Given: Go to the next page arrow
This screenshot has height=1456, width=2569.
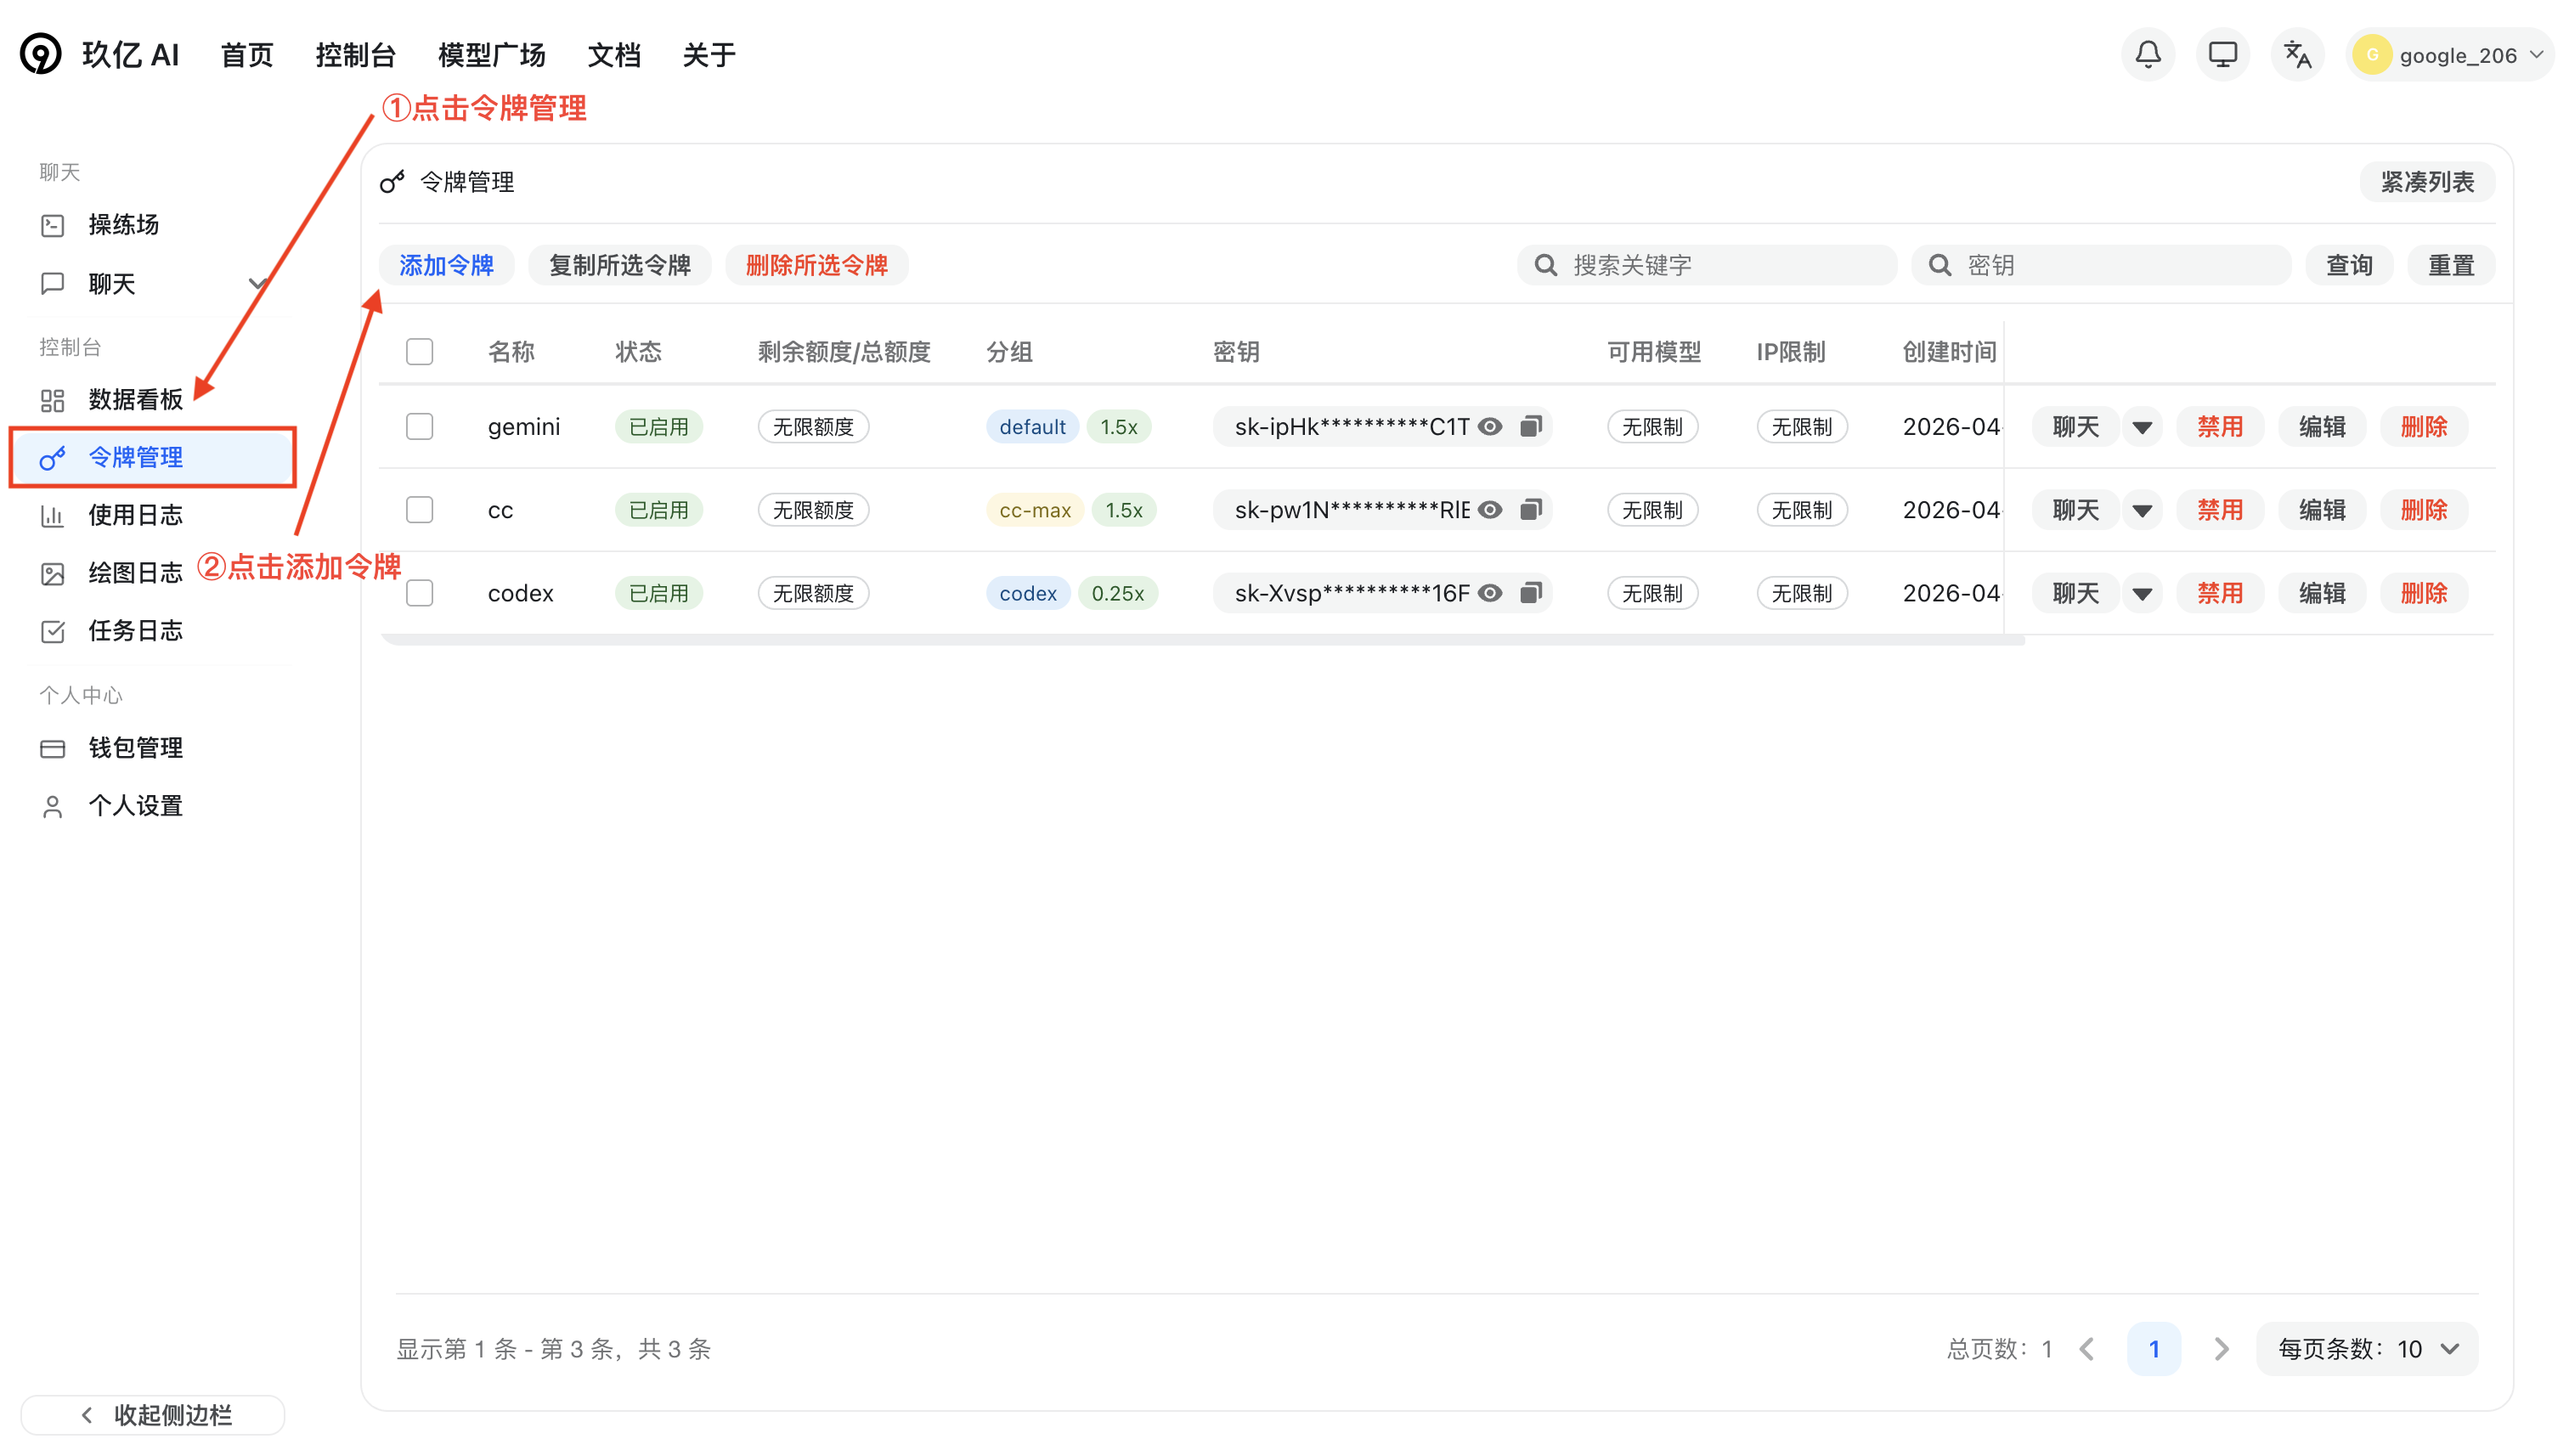Looking at the screenshot, I should click(x=2221, y=1349).
